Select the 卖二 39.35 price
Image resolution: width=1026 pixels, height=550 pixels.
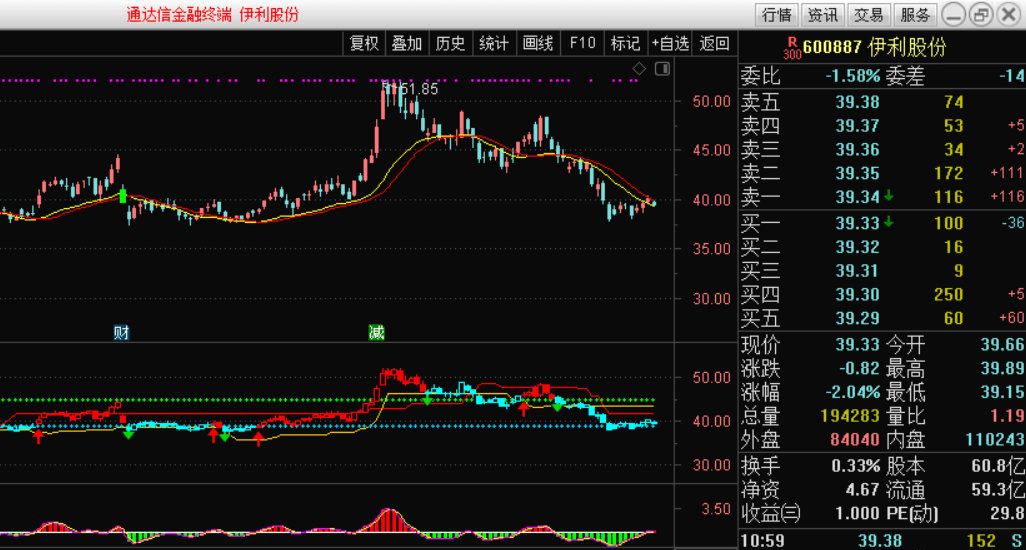click(857, 173)
